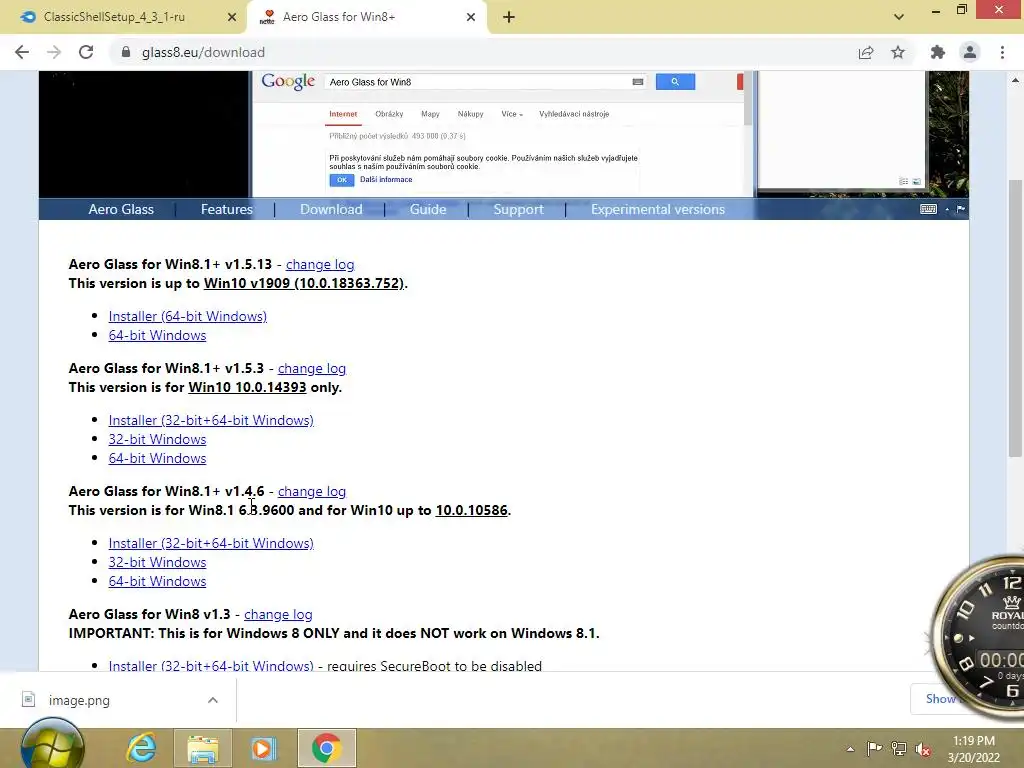Switch to the ClassicShellSetup_4_3_1-ru tab
Viewport: 1024px width, 768px height.
[124, 17]
